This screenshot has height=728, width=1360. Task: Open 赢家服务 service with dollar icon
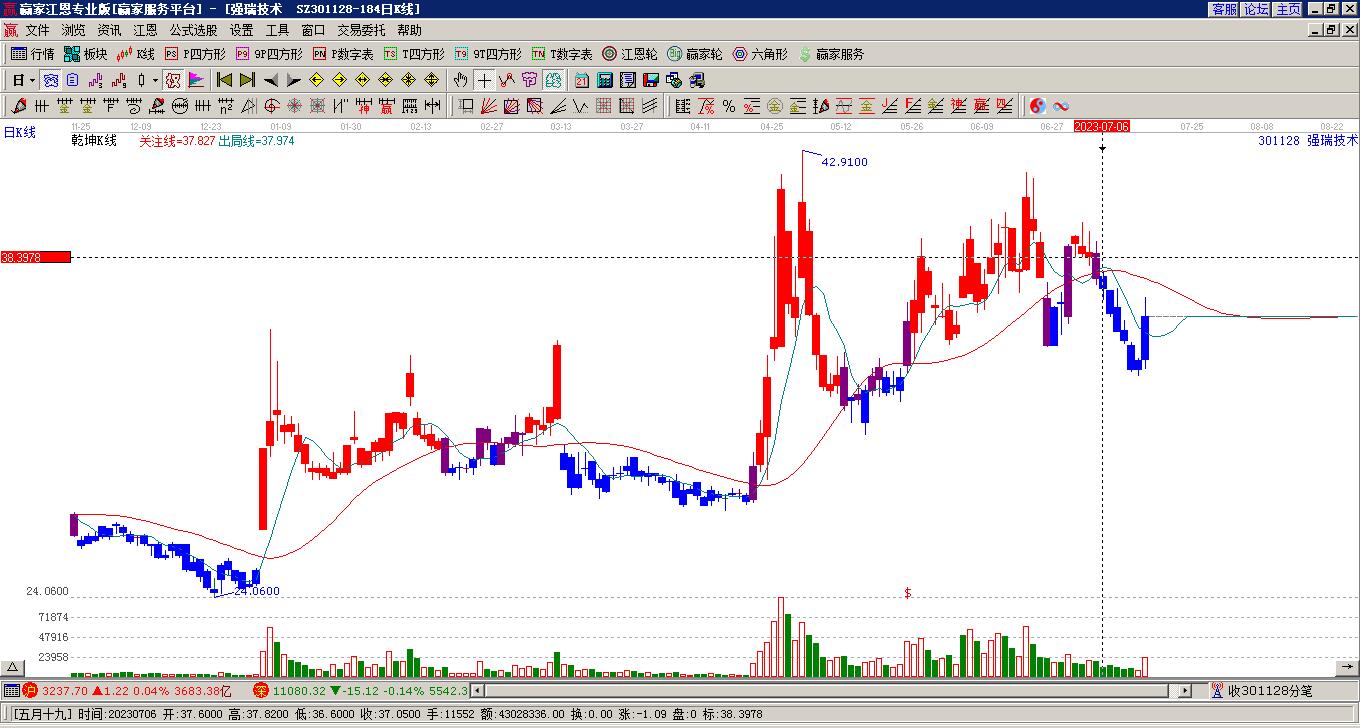[x=831, y=54]
